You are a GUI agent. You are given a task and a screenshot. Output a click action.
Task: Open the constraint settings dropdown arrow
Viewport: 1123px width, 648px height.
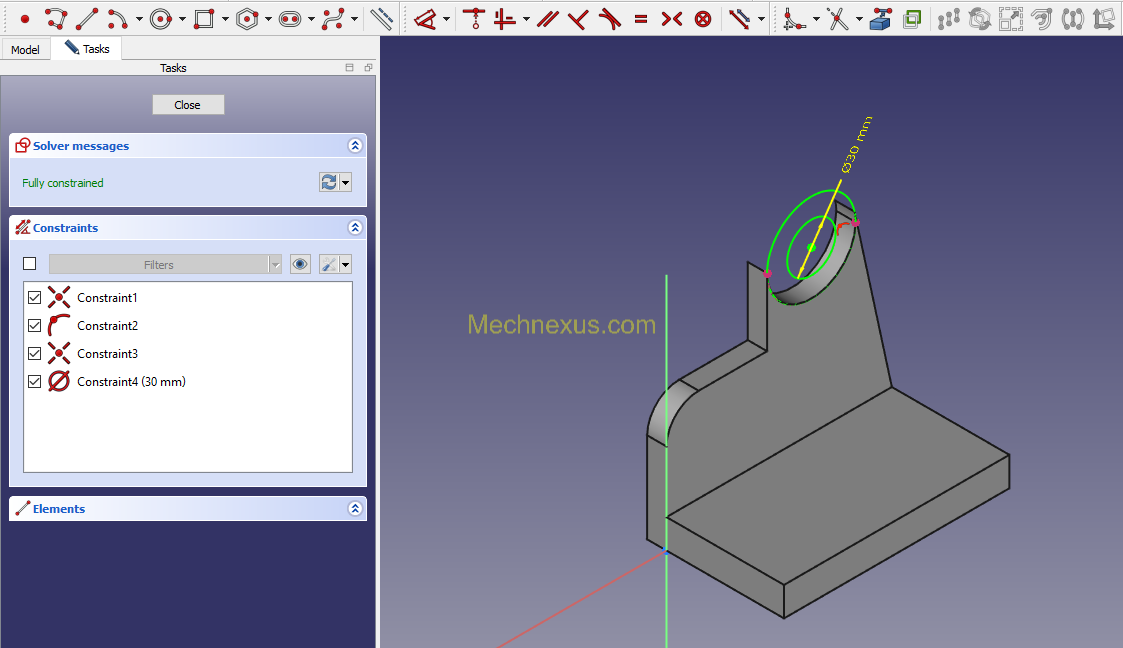pyautogui.click(x=345, y=264)
